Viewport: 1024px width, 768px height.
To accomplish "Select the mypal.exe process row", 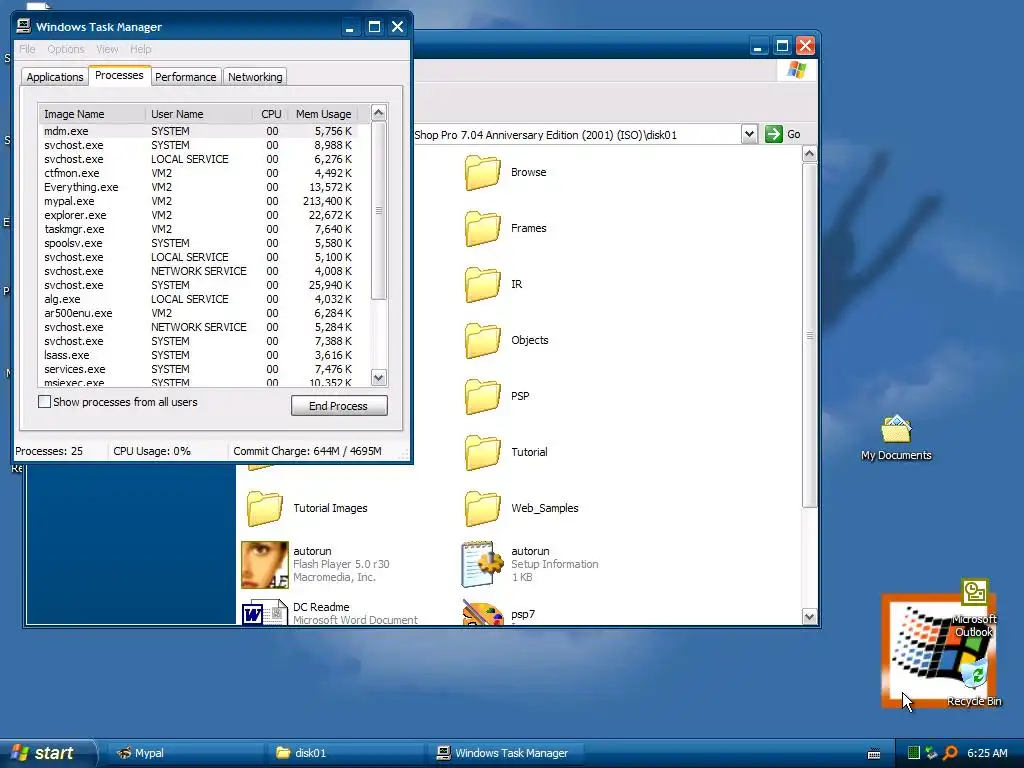I will (x=199, y=201).
